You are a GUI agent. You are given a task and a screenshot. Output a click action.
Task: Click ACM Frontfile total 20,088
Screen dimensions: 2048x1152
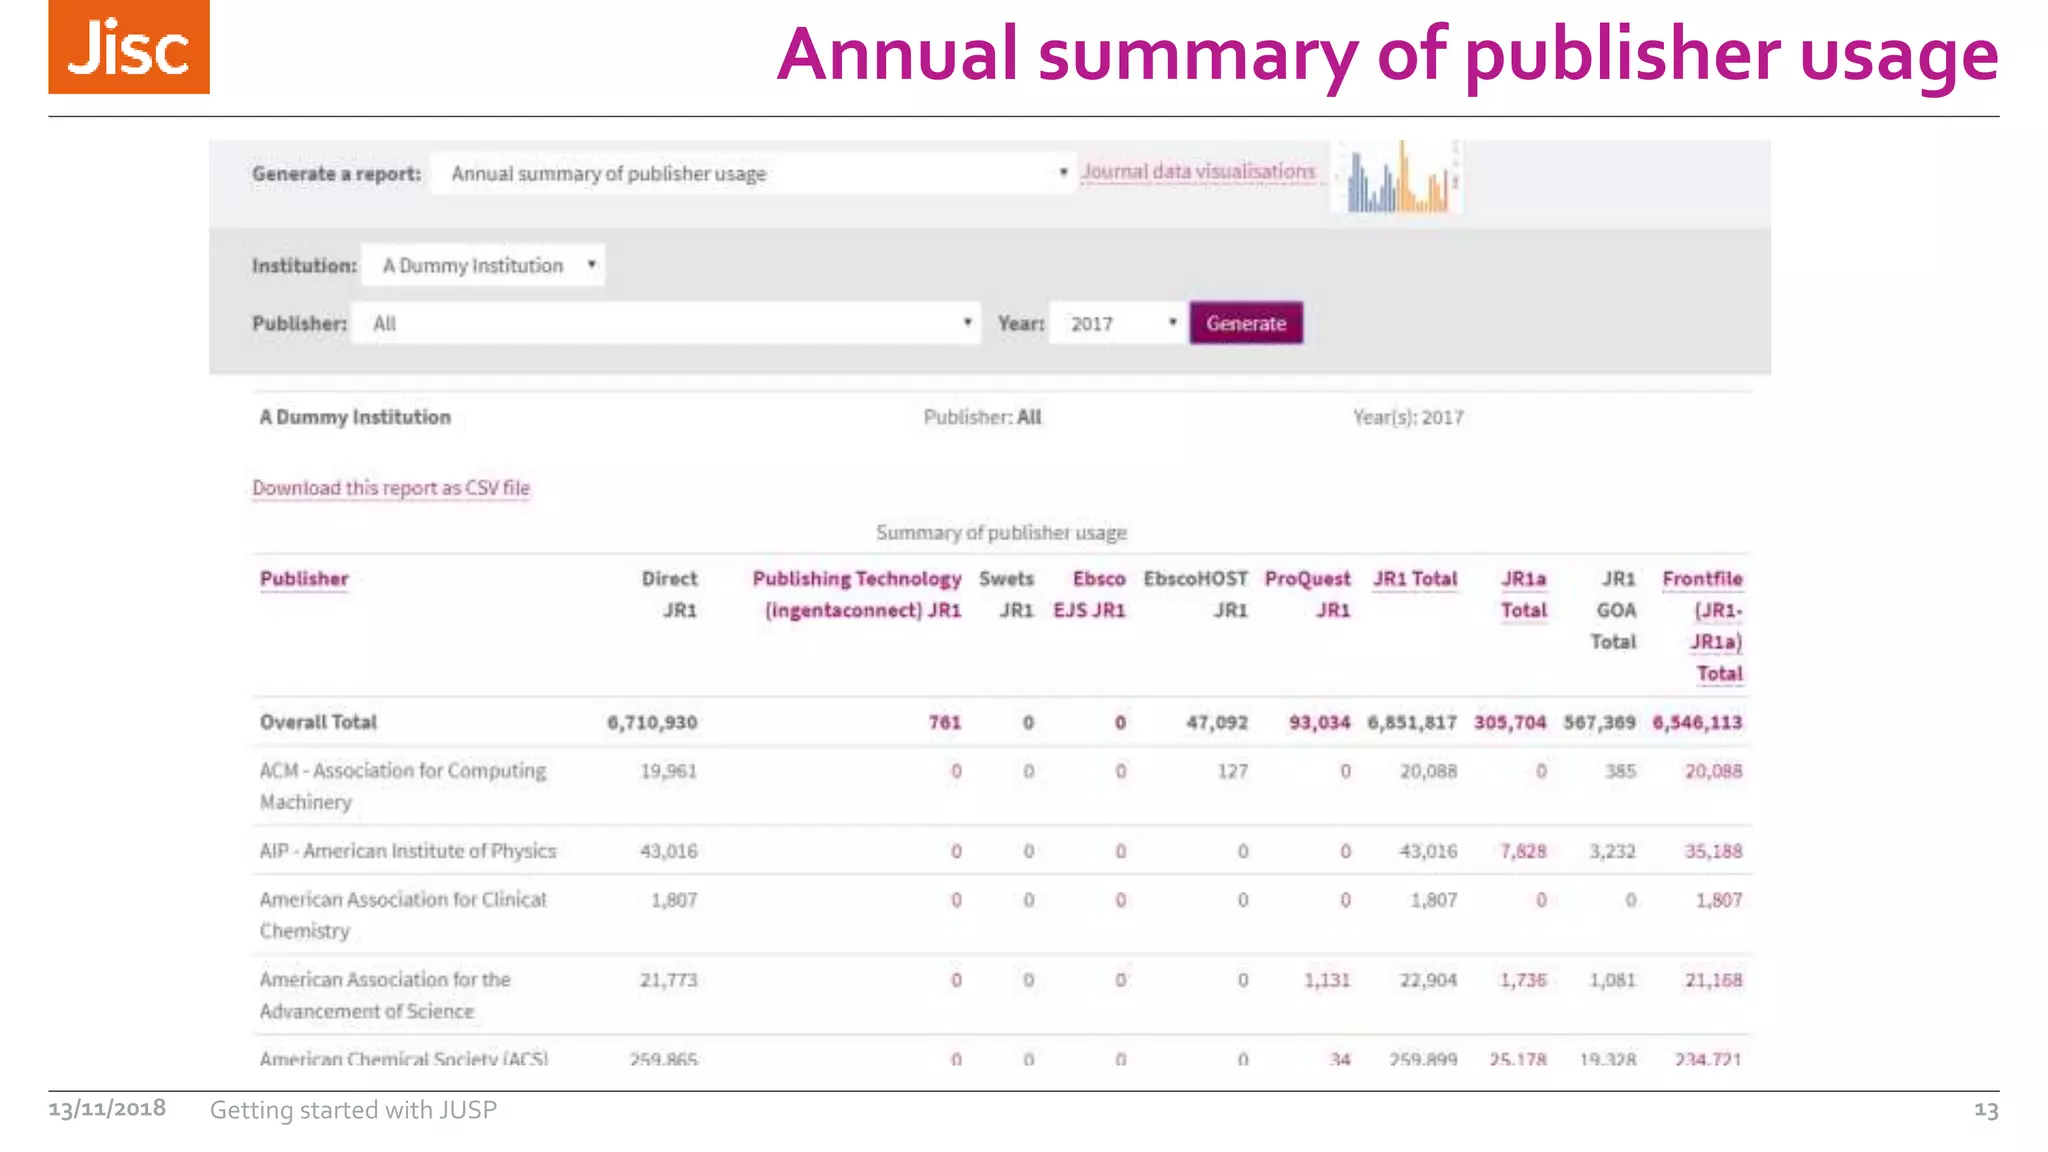click(1714, 771)
